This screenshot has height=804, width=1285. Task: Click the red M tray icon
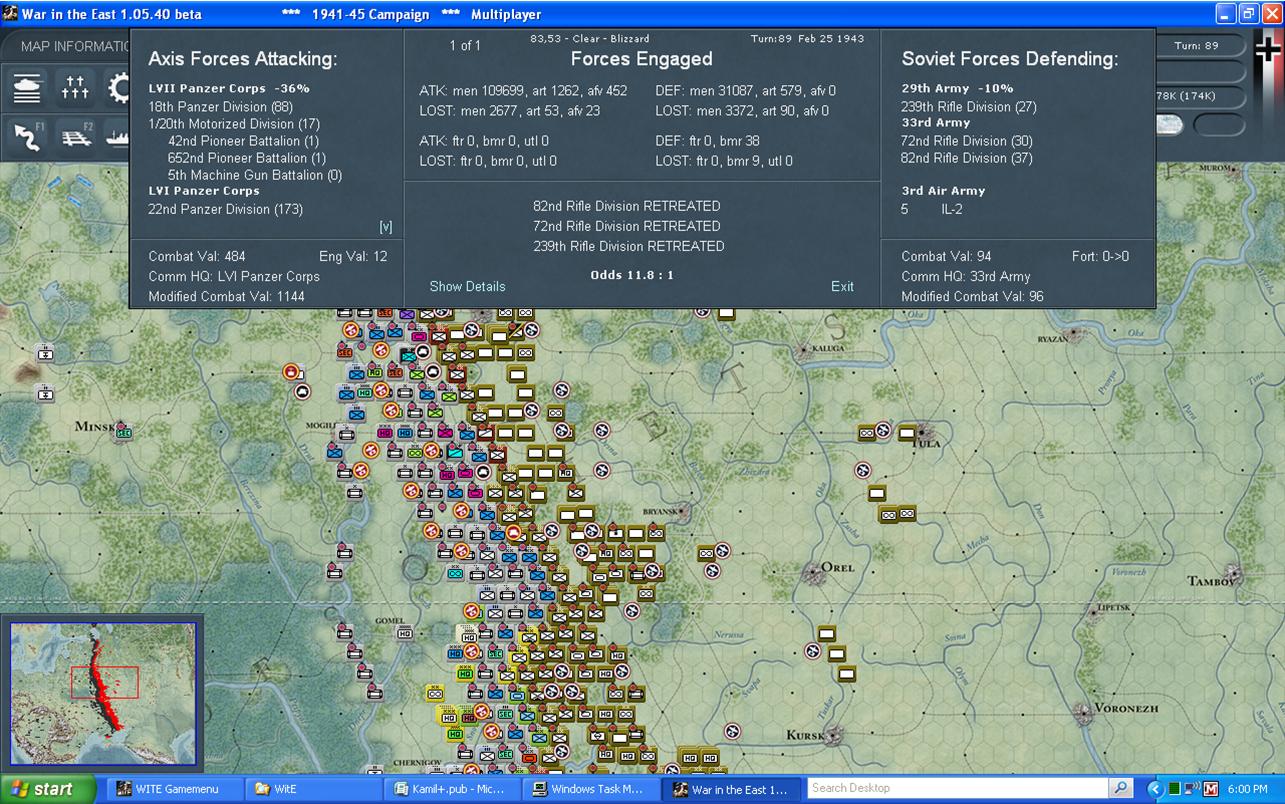point(1211,789)
